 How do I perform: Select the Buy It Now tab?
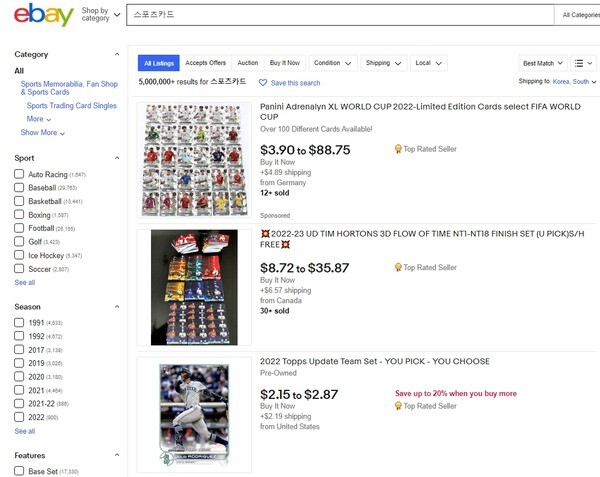(x=285, y=63)
